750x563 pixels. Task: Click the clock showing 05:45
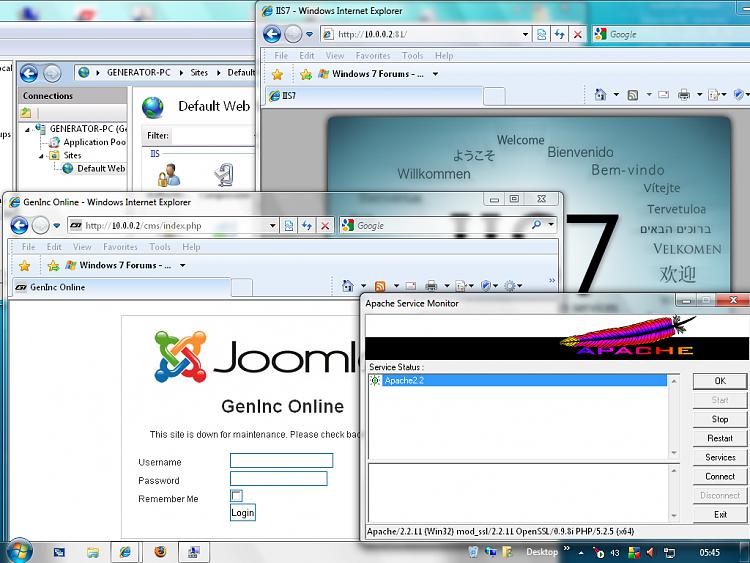709,553
